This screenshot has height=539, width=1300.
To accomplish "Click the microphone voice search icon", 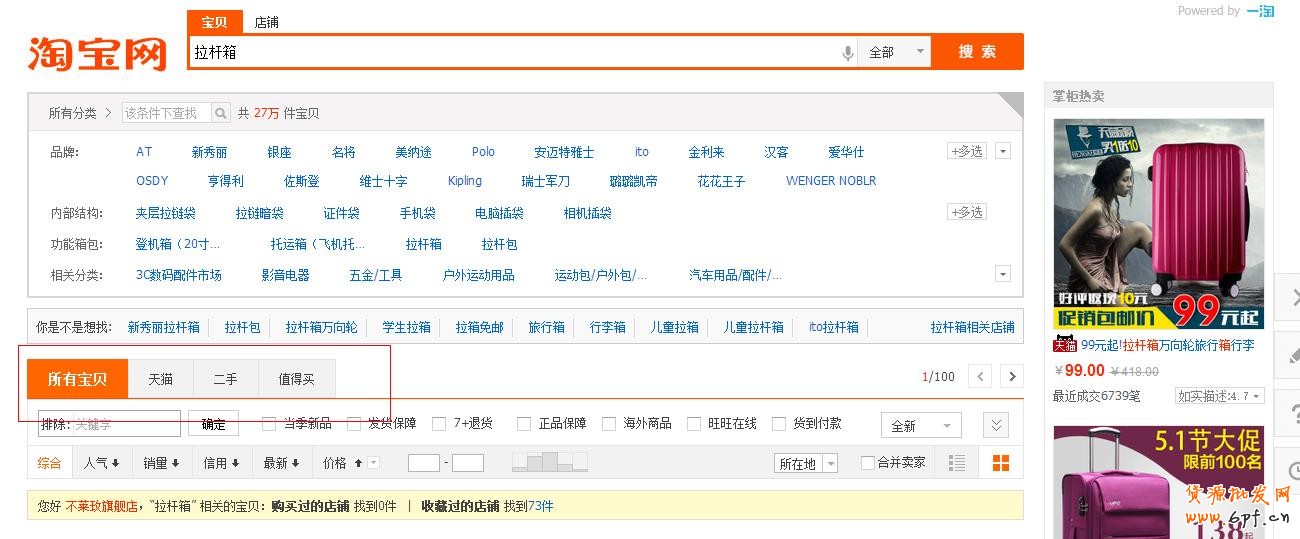I will (x=847, y=52).
